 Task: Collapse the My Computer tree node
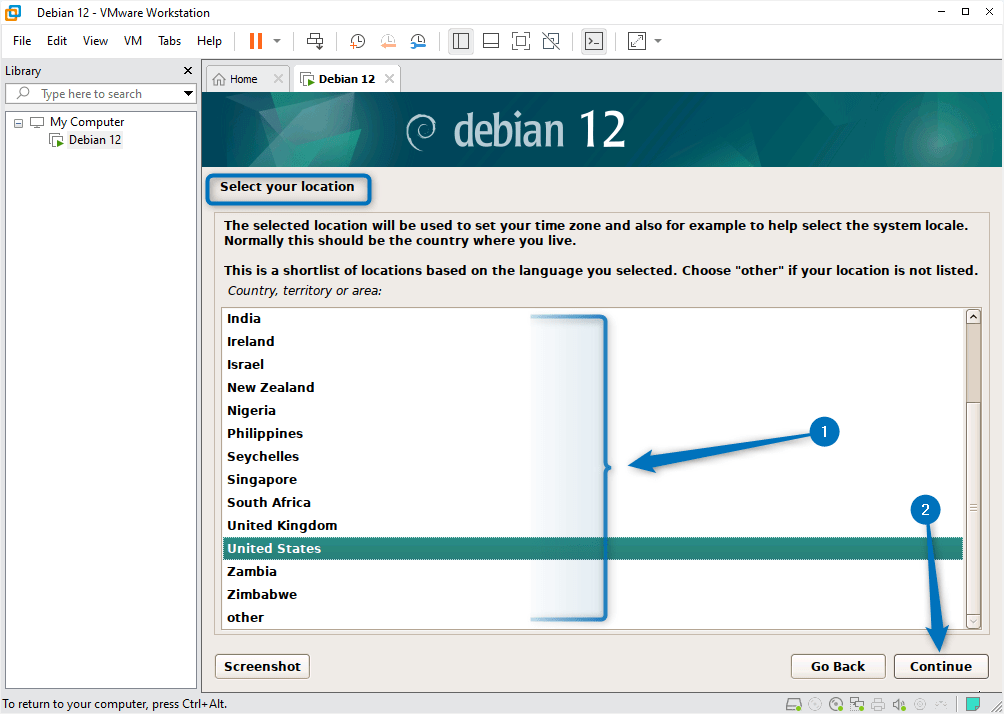pyautogui.click(x=17, y=121)
